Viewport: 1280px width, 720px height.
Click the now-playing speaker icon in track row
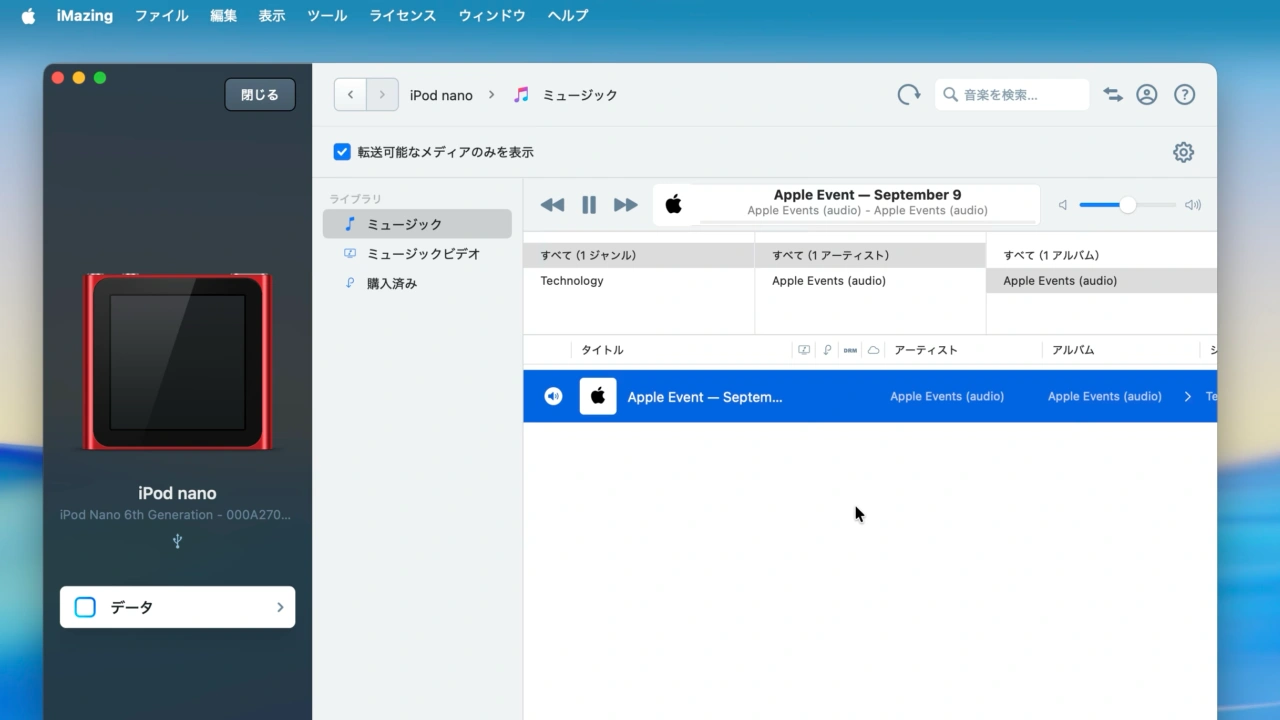(553, 396)
